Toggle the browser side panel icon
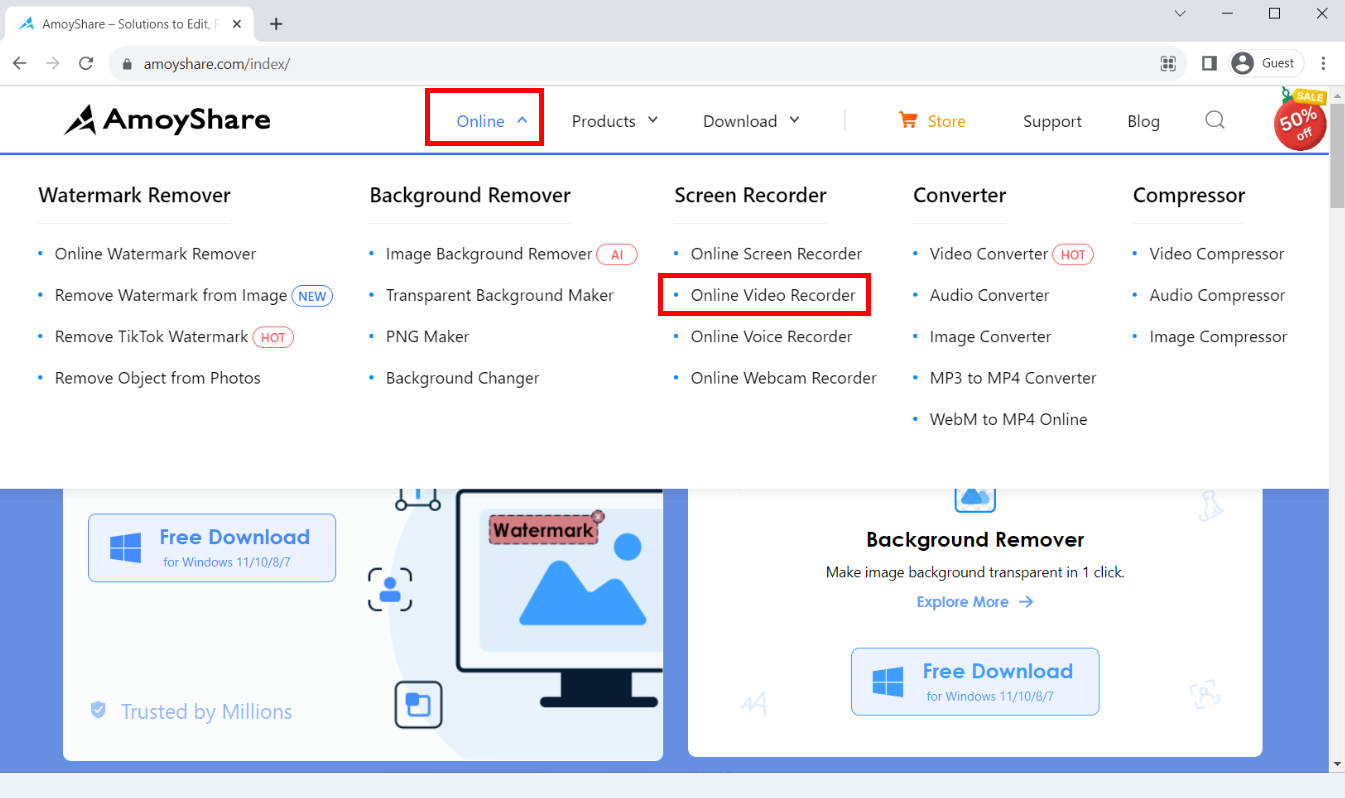1345x798 pixels. 1209,63
